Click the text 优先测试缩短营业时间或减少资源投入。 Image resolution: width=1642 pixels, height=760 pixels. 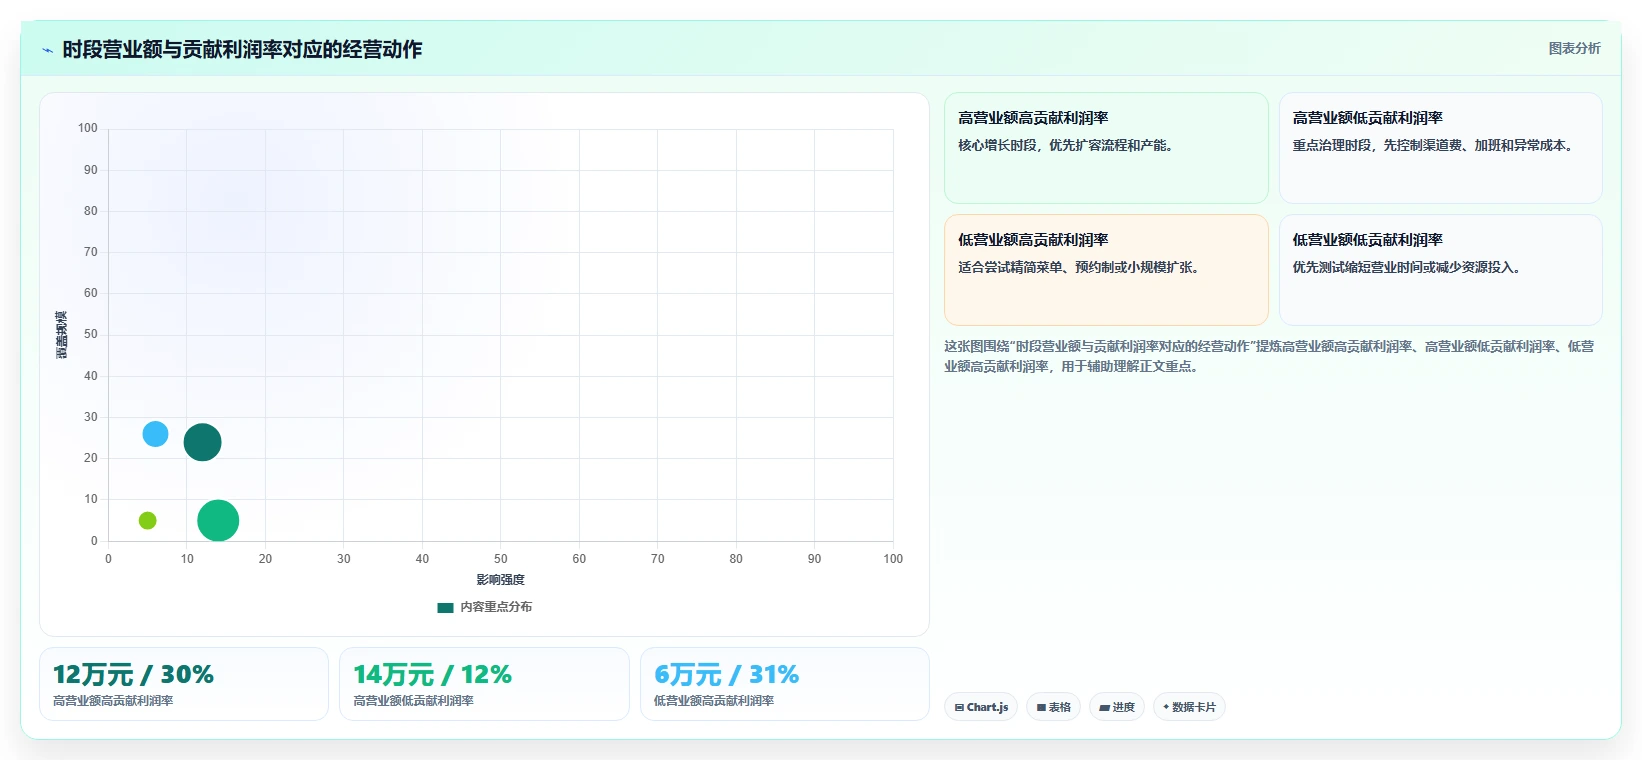1409,267
